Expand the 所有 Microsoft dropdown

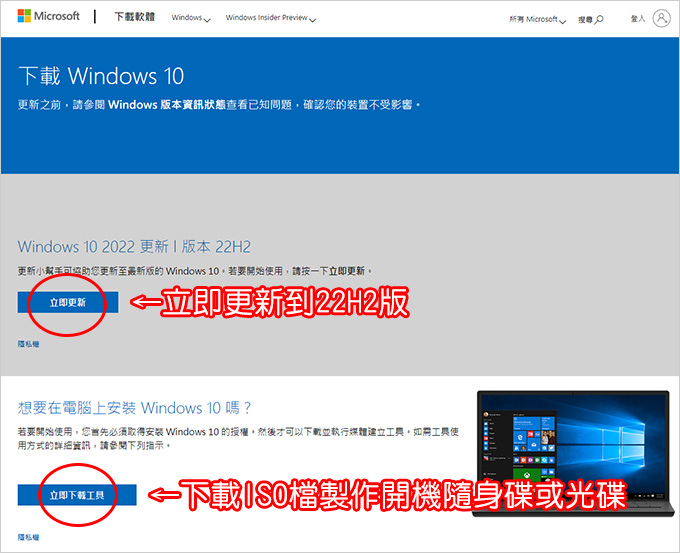[x=537, y=20]
